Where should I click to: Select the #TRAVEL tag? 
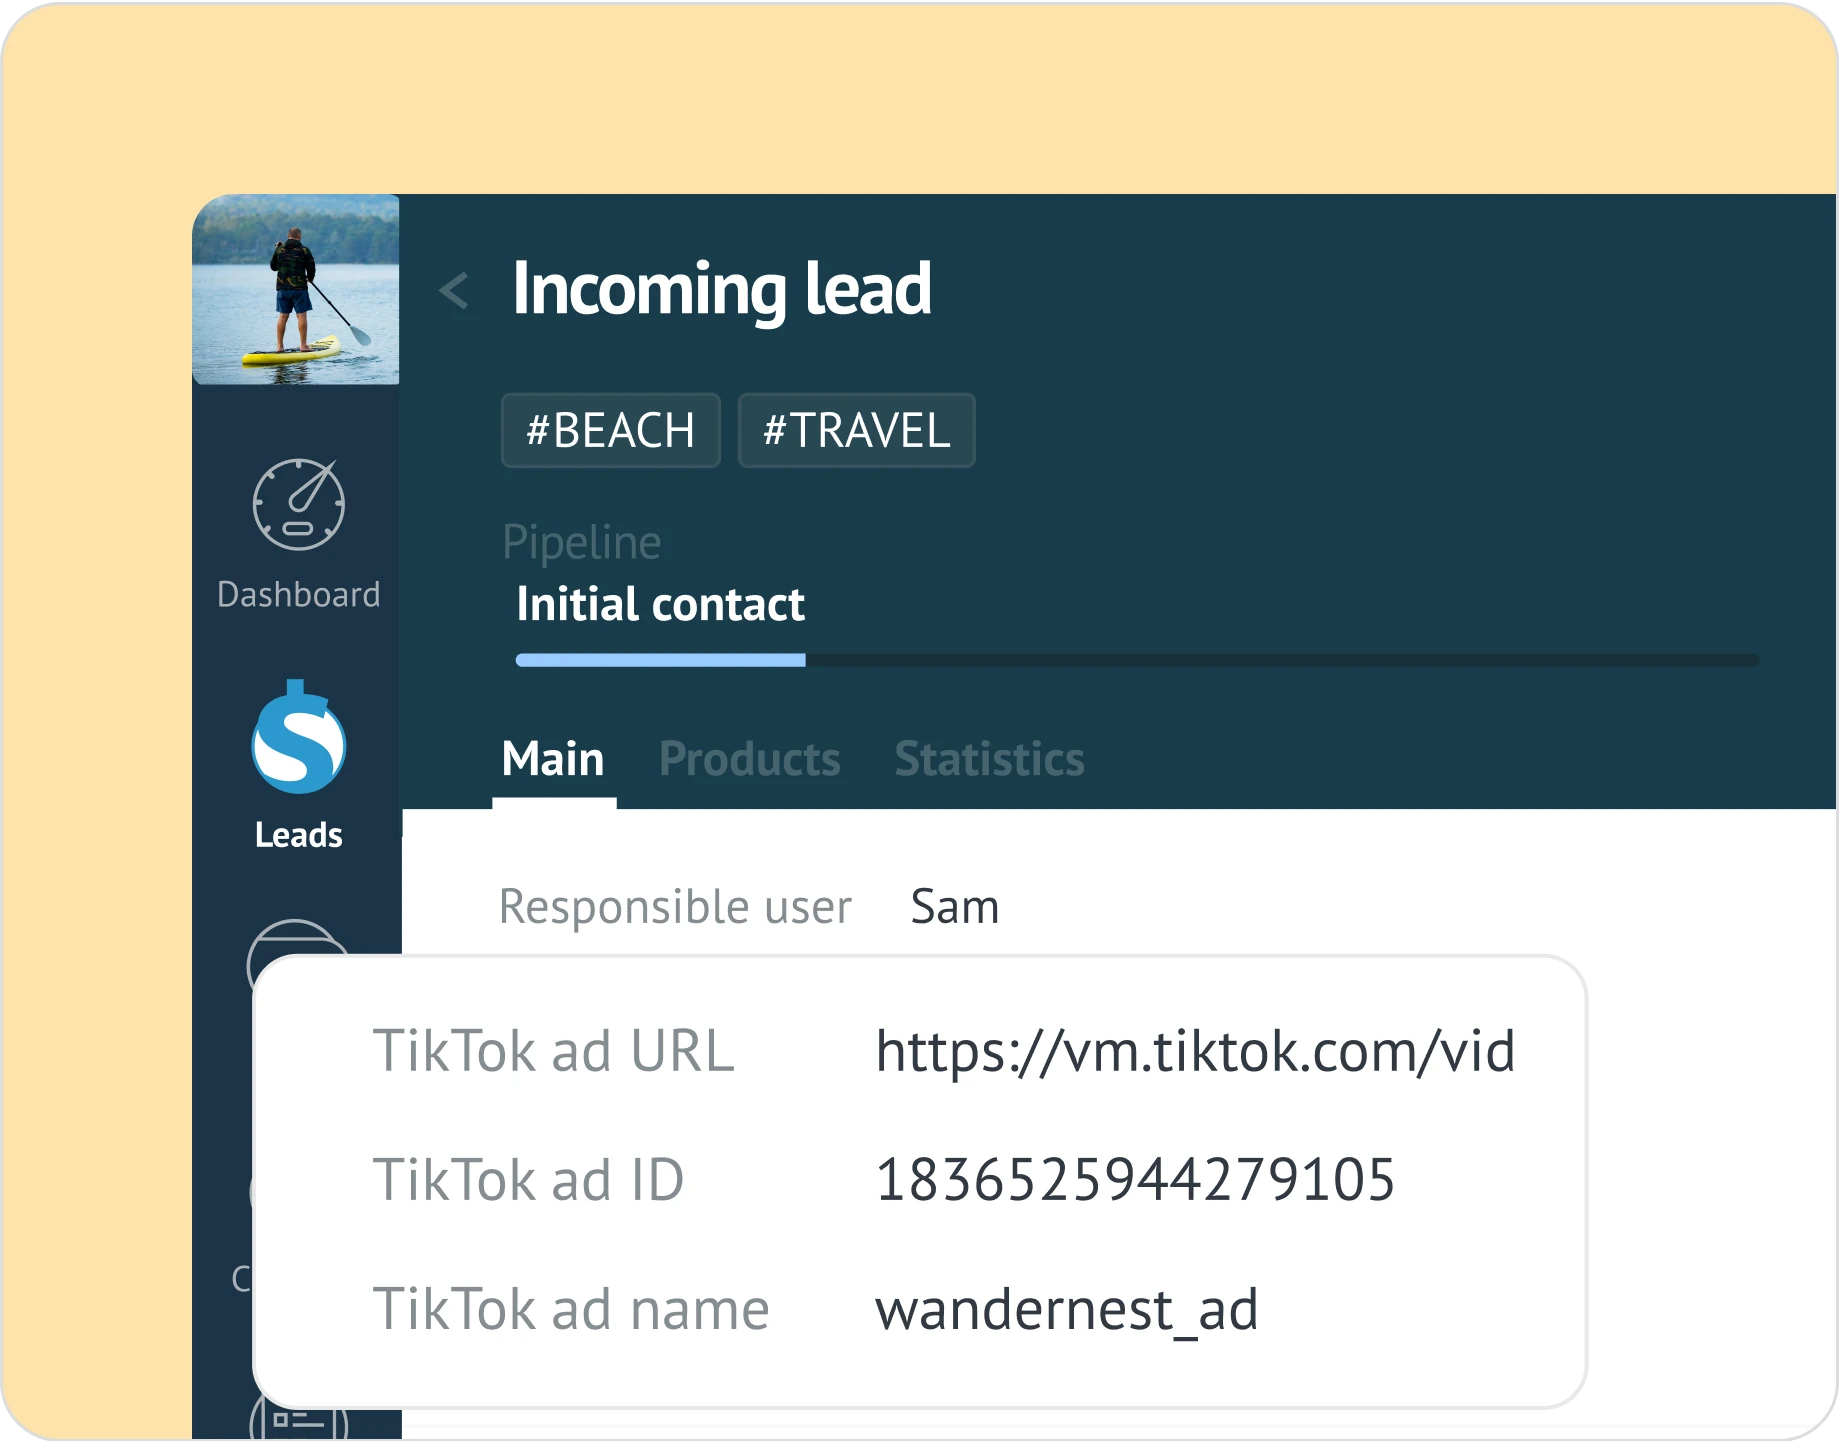tap(856, 430)
